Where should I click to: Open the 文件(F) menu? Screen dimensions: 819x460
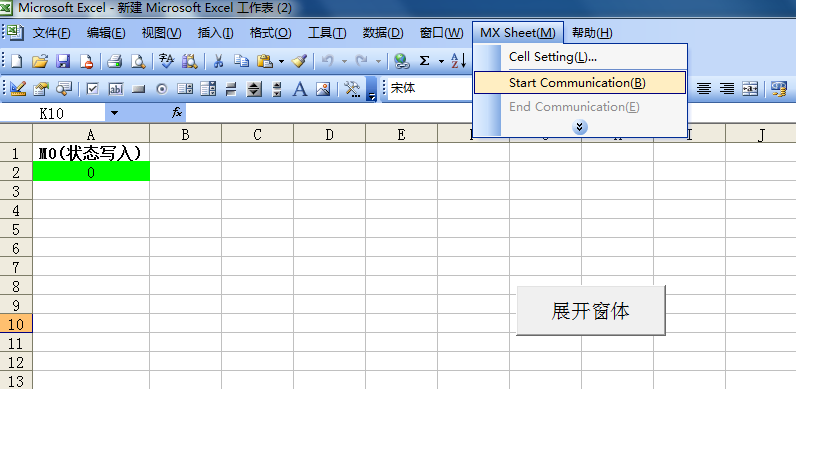51,33
